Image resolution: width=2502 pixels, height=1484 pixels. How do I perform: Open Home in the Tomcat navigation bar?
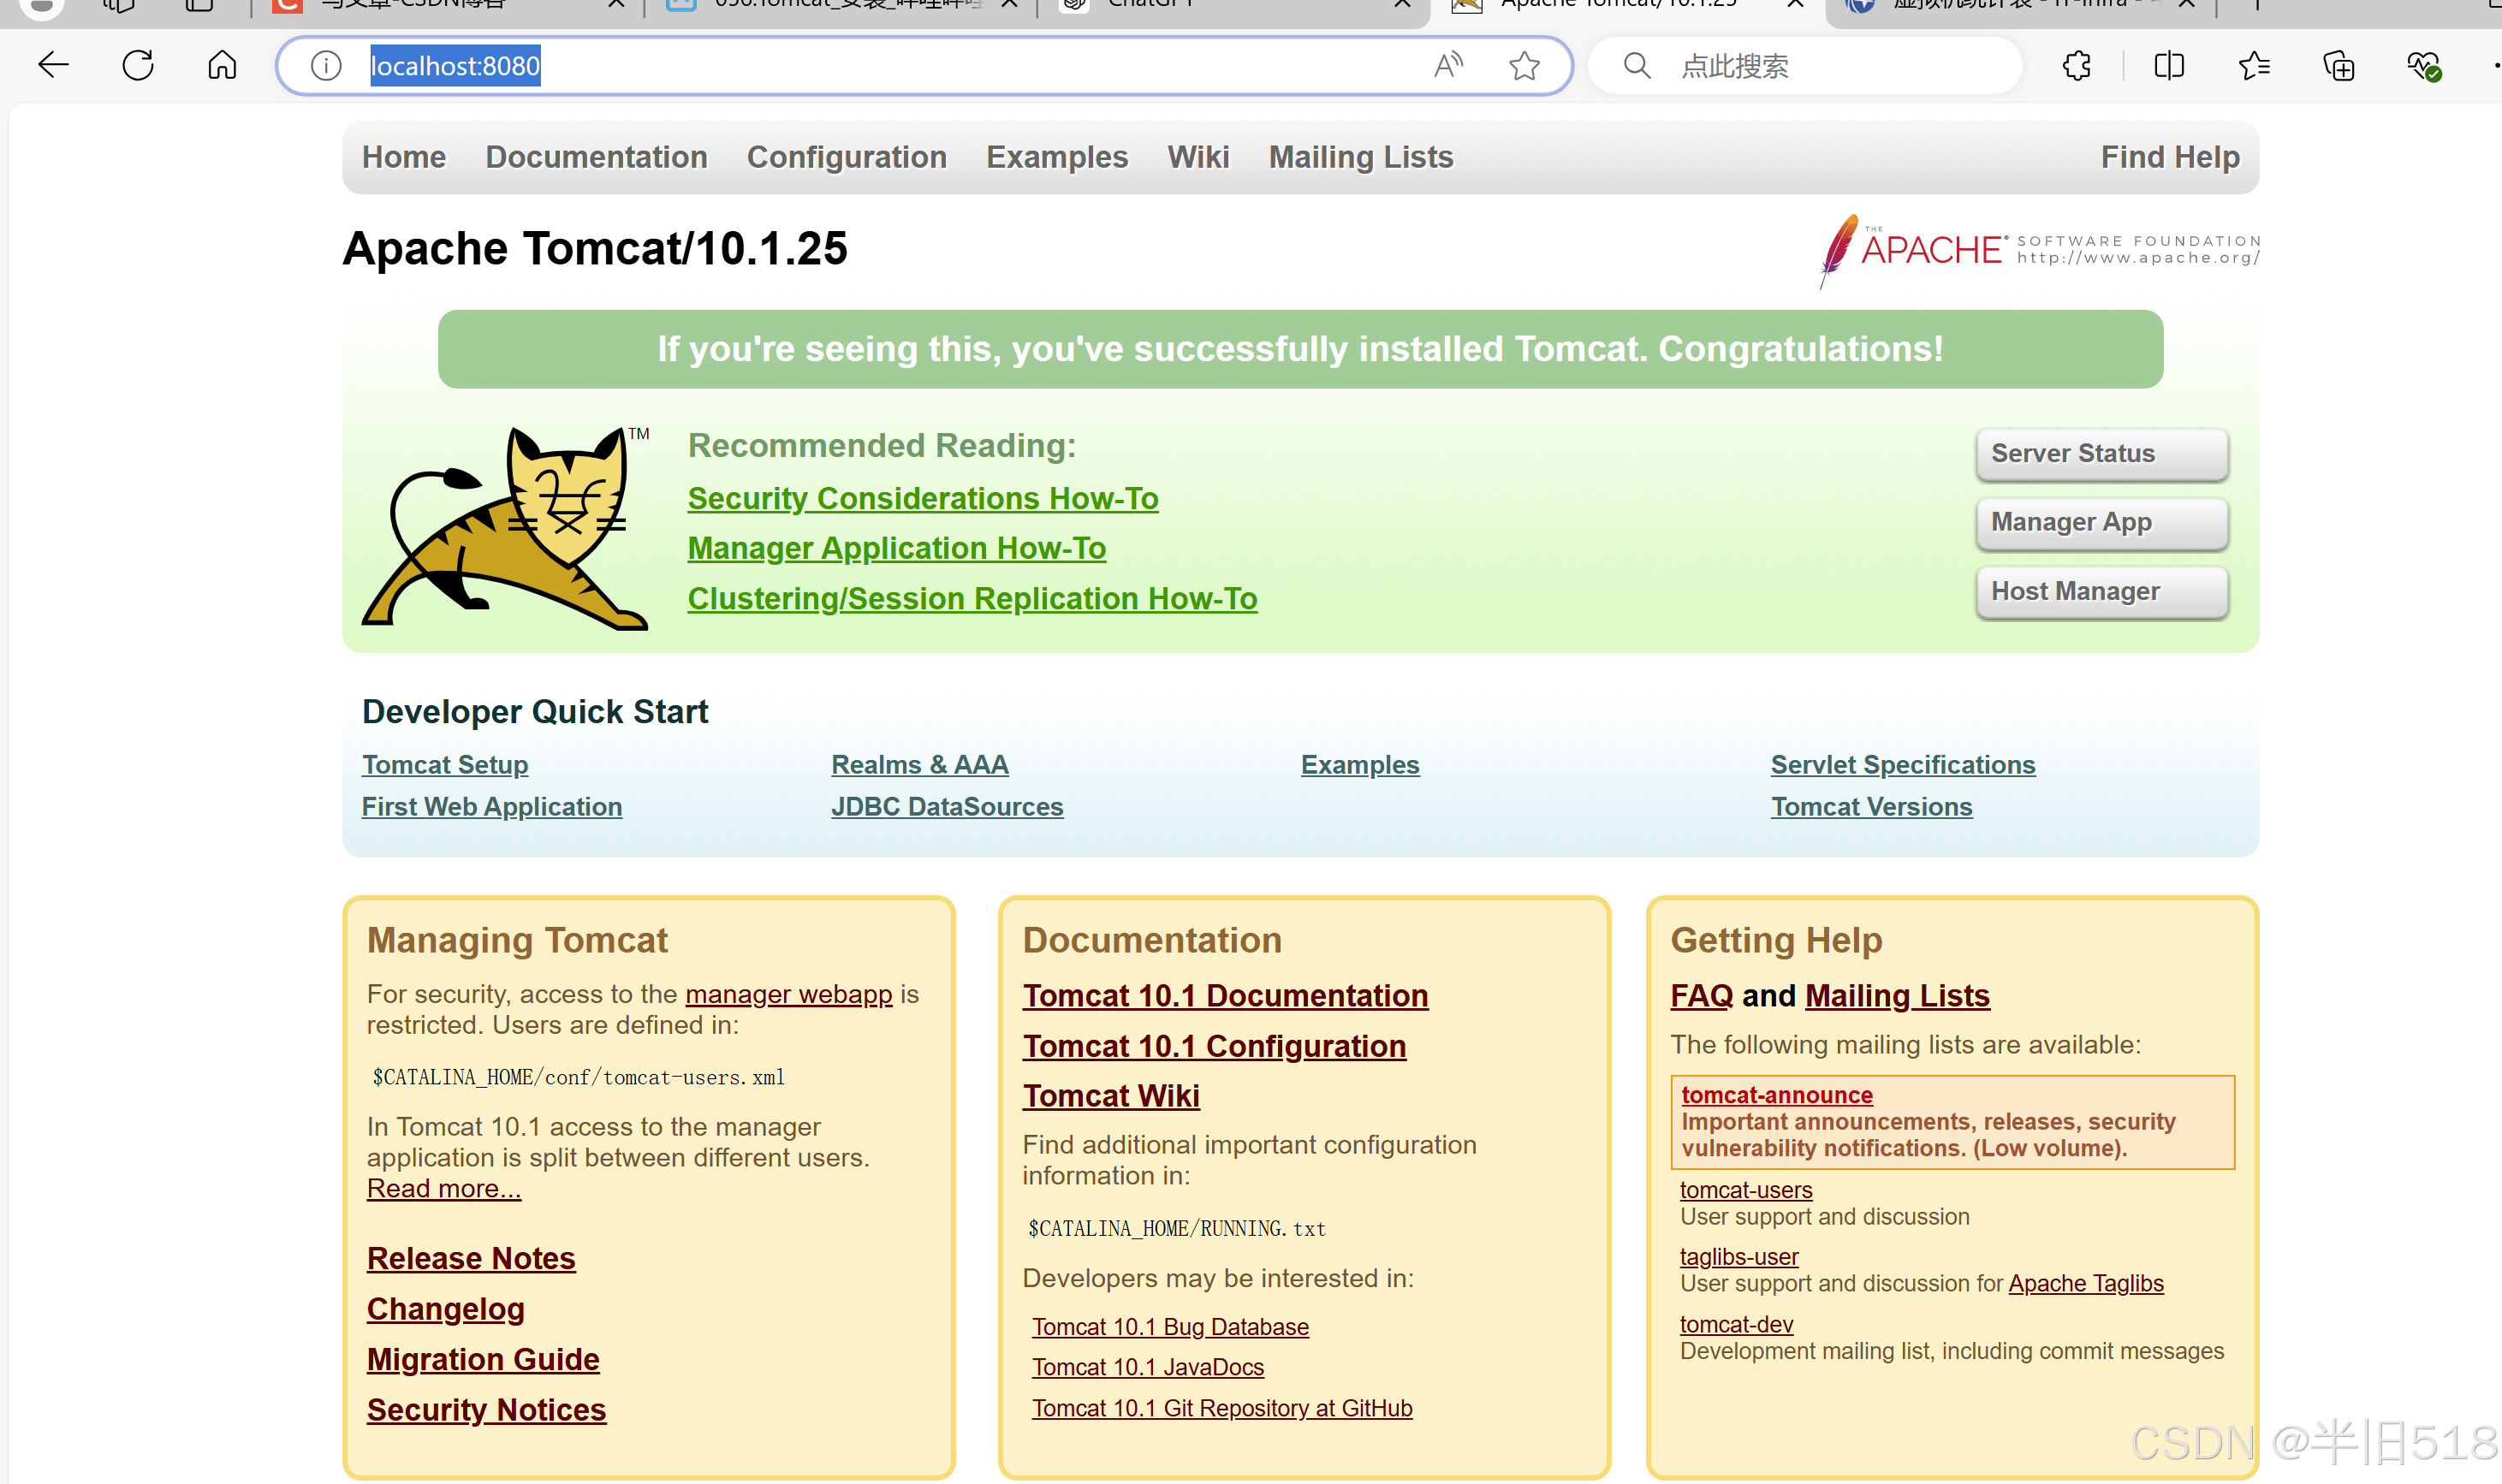[404, 157]
